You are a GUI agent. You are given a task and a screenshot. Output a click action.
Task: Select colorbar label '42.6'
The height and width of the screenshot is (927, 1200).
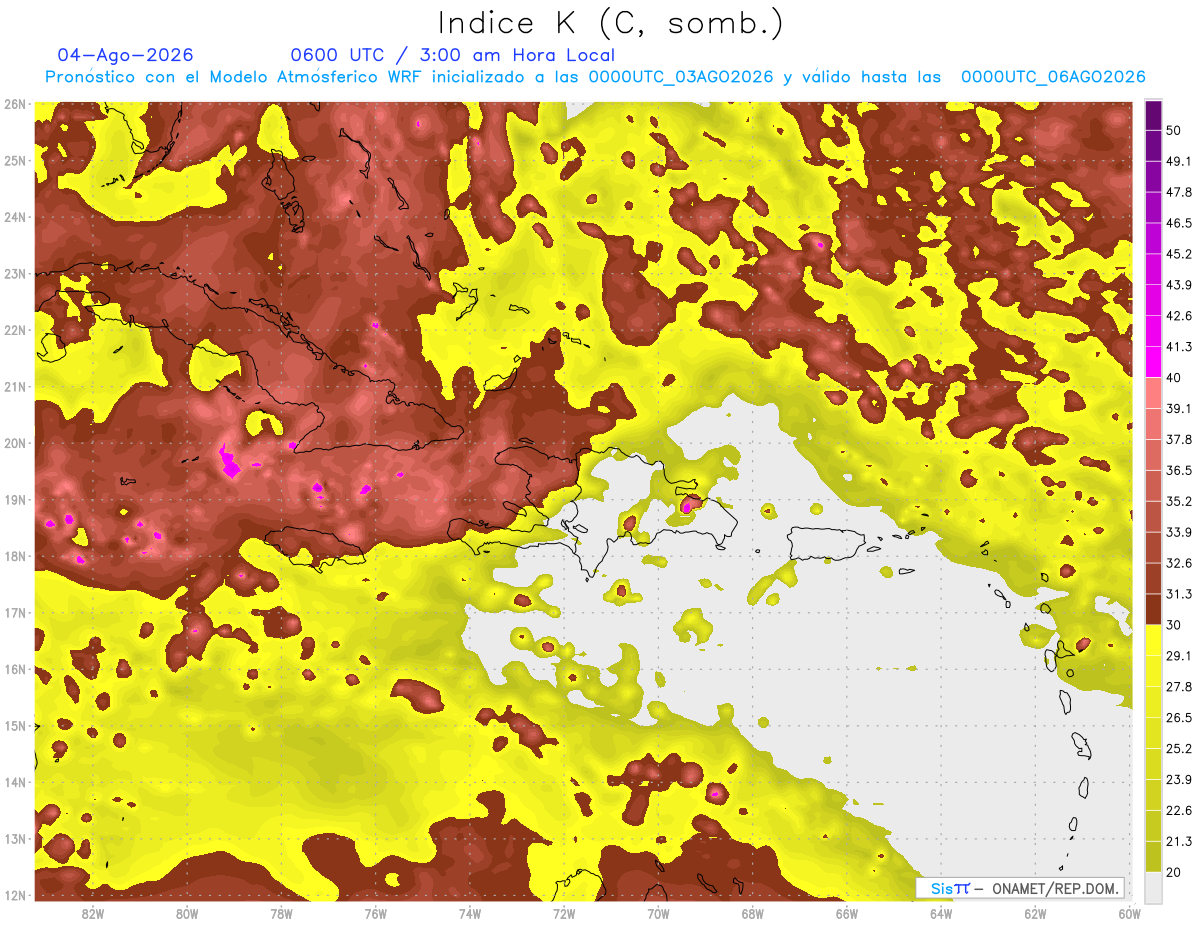click(1178, 316)
